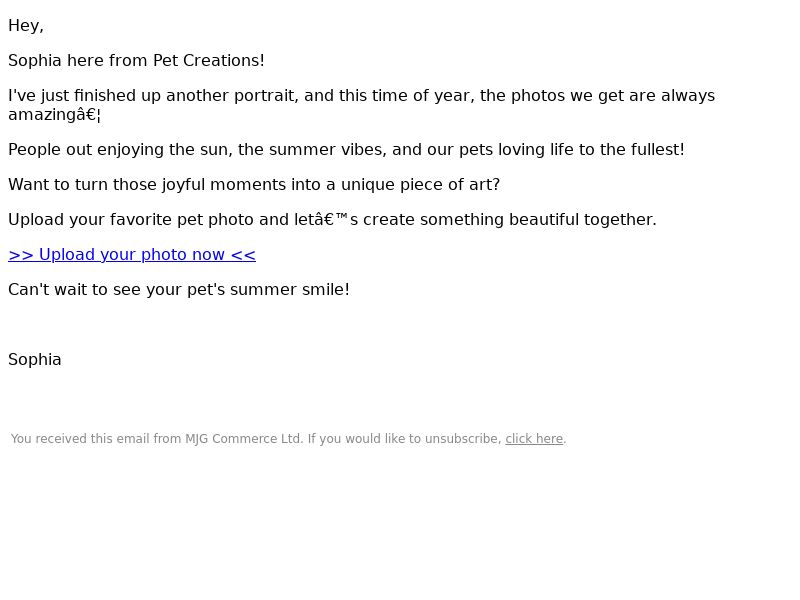Screen dimensions: 800x600
Task: Click the 'You received this email' footer text
Action: (96, 439)
